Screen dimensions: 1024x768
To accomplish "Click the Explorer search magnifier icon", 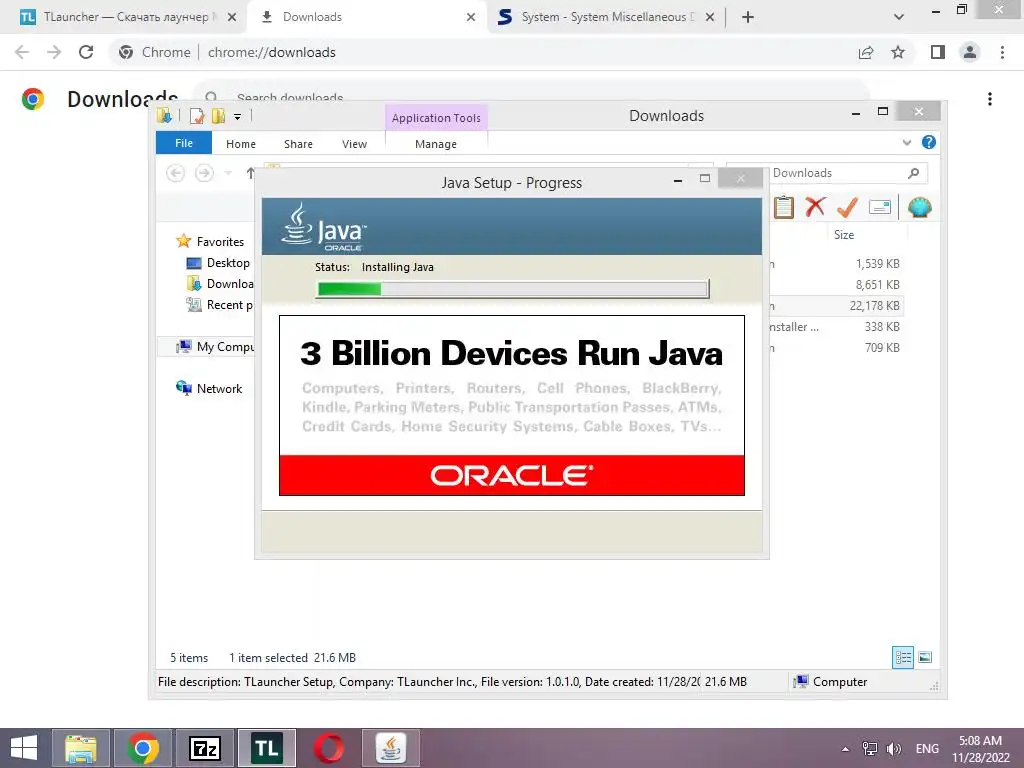I will (x=914, y=173).
